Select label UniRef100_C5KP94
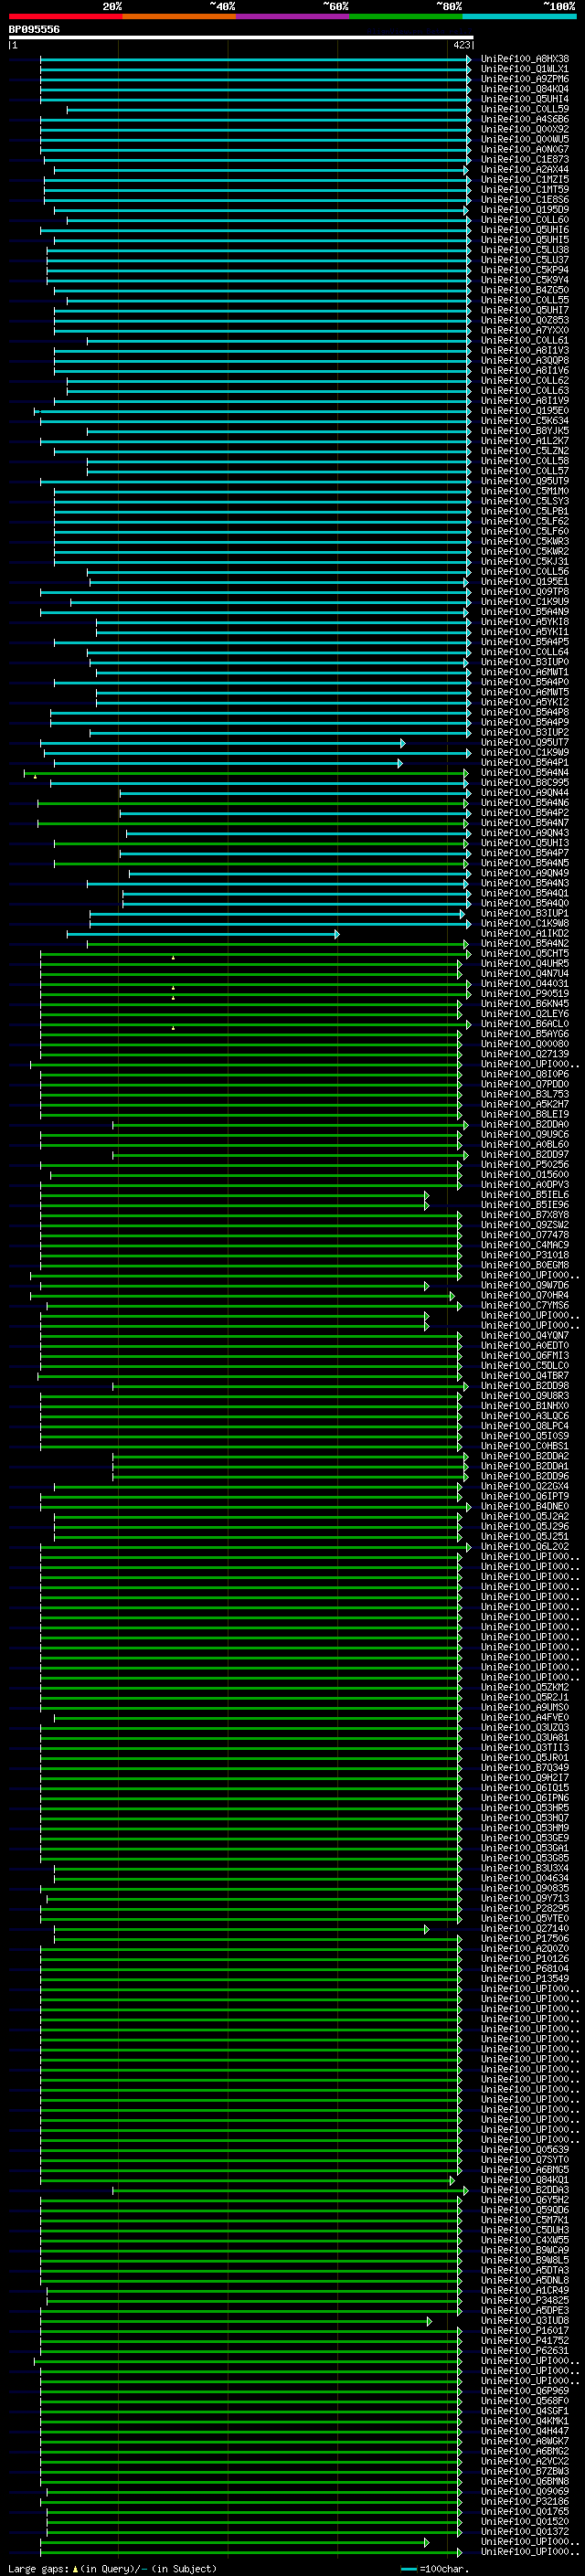 point(524,270)
